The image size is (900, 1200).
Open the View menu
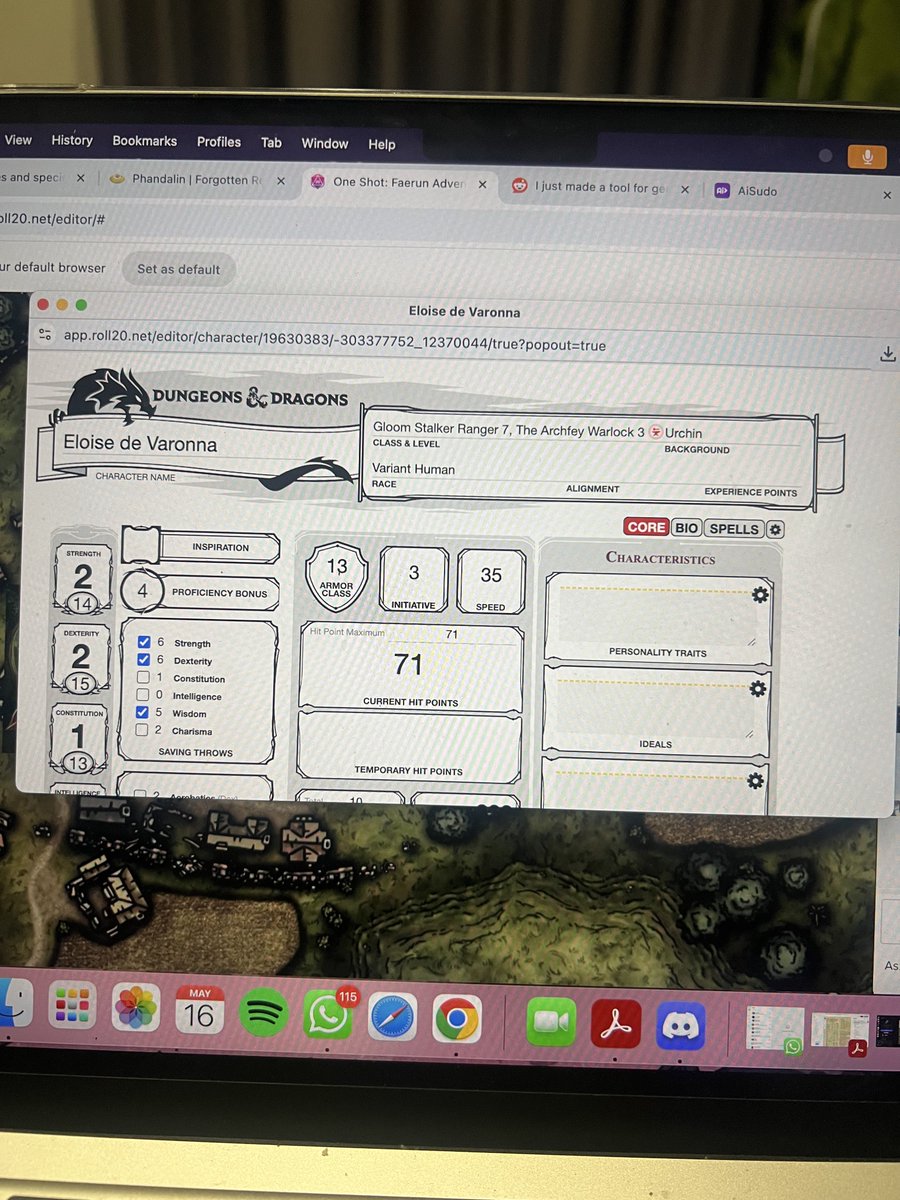pyautogui.click(x=18, y=140)
